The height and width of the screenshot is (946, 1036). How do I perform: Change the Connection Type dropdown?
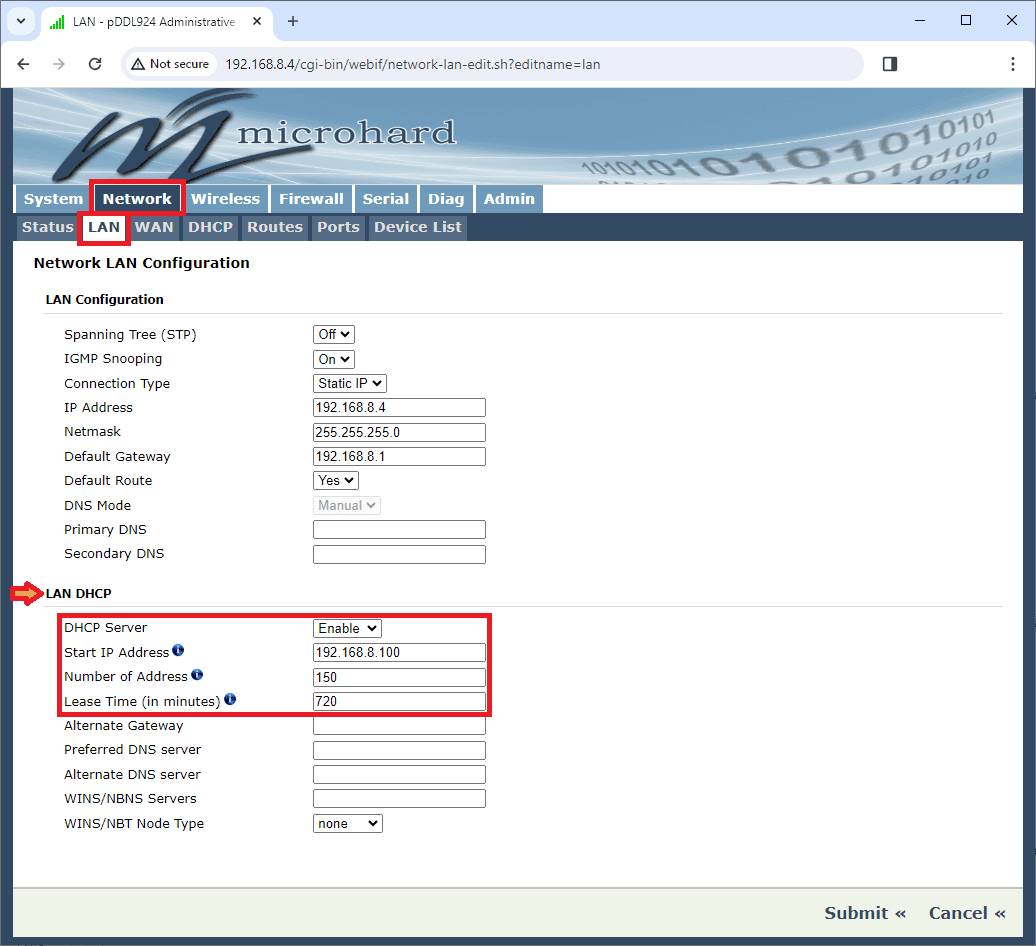[350, 384]
